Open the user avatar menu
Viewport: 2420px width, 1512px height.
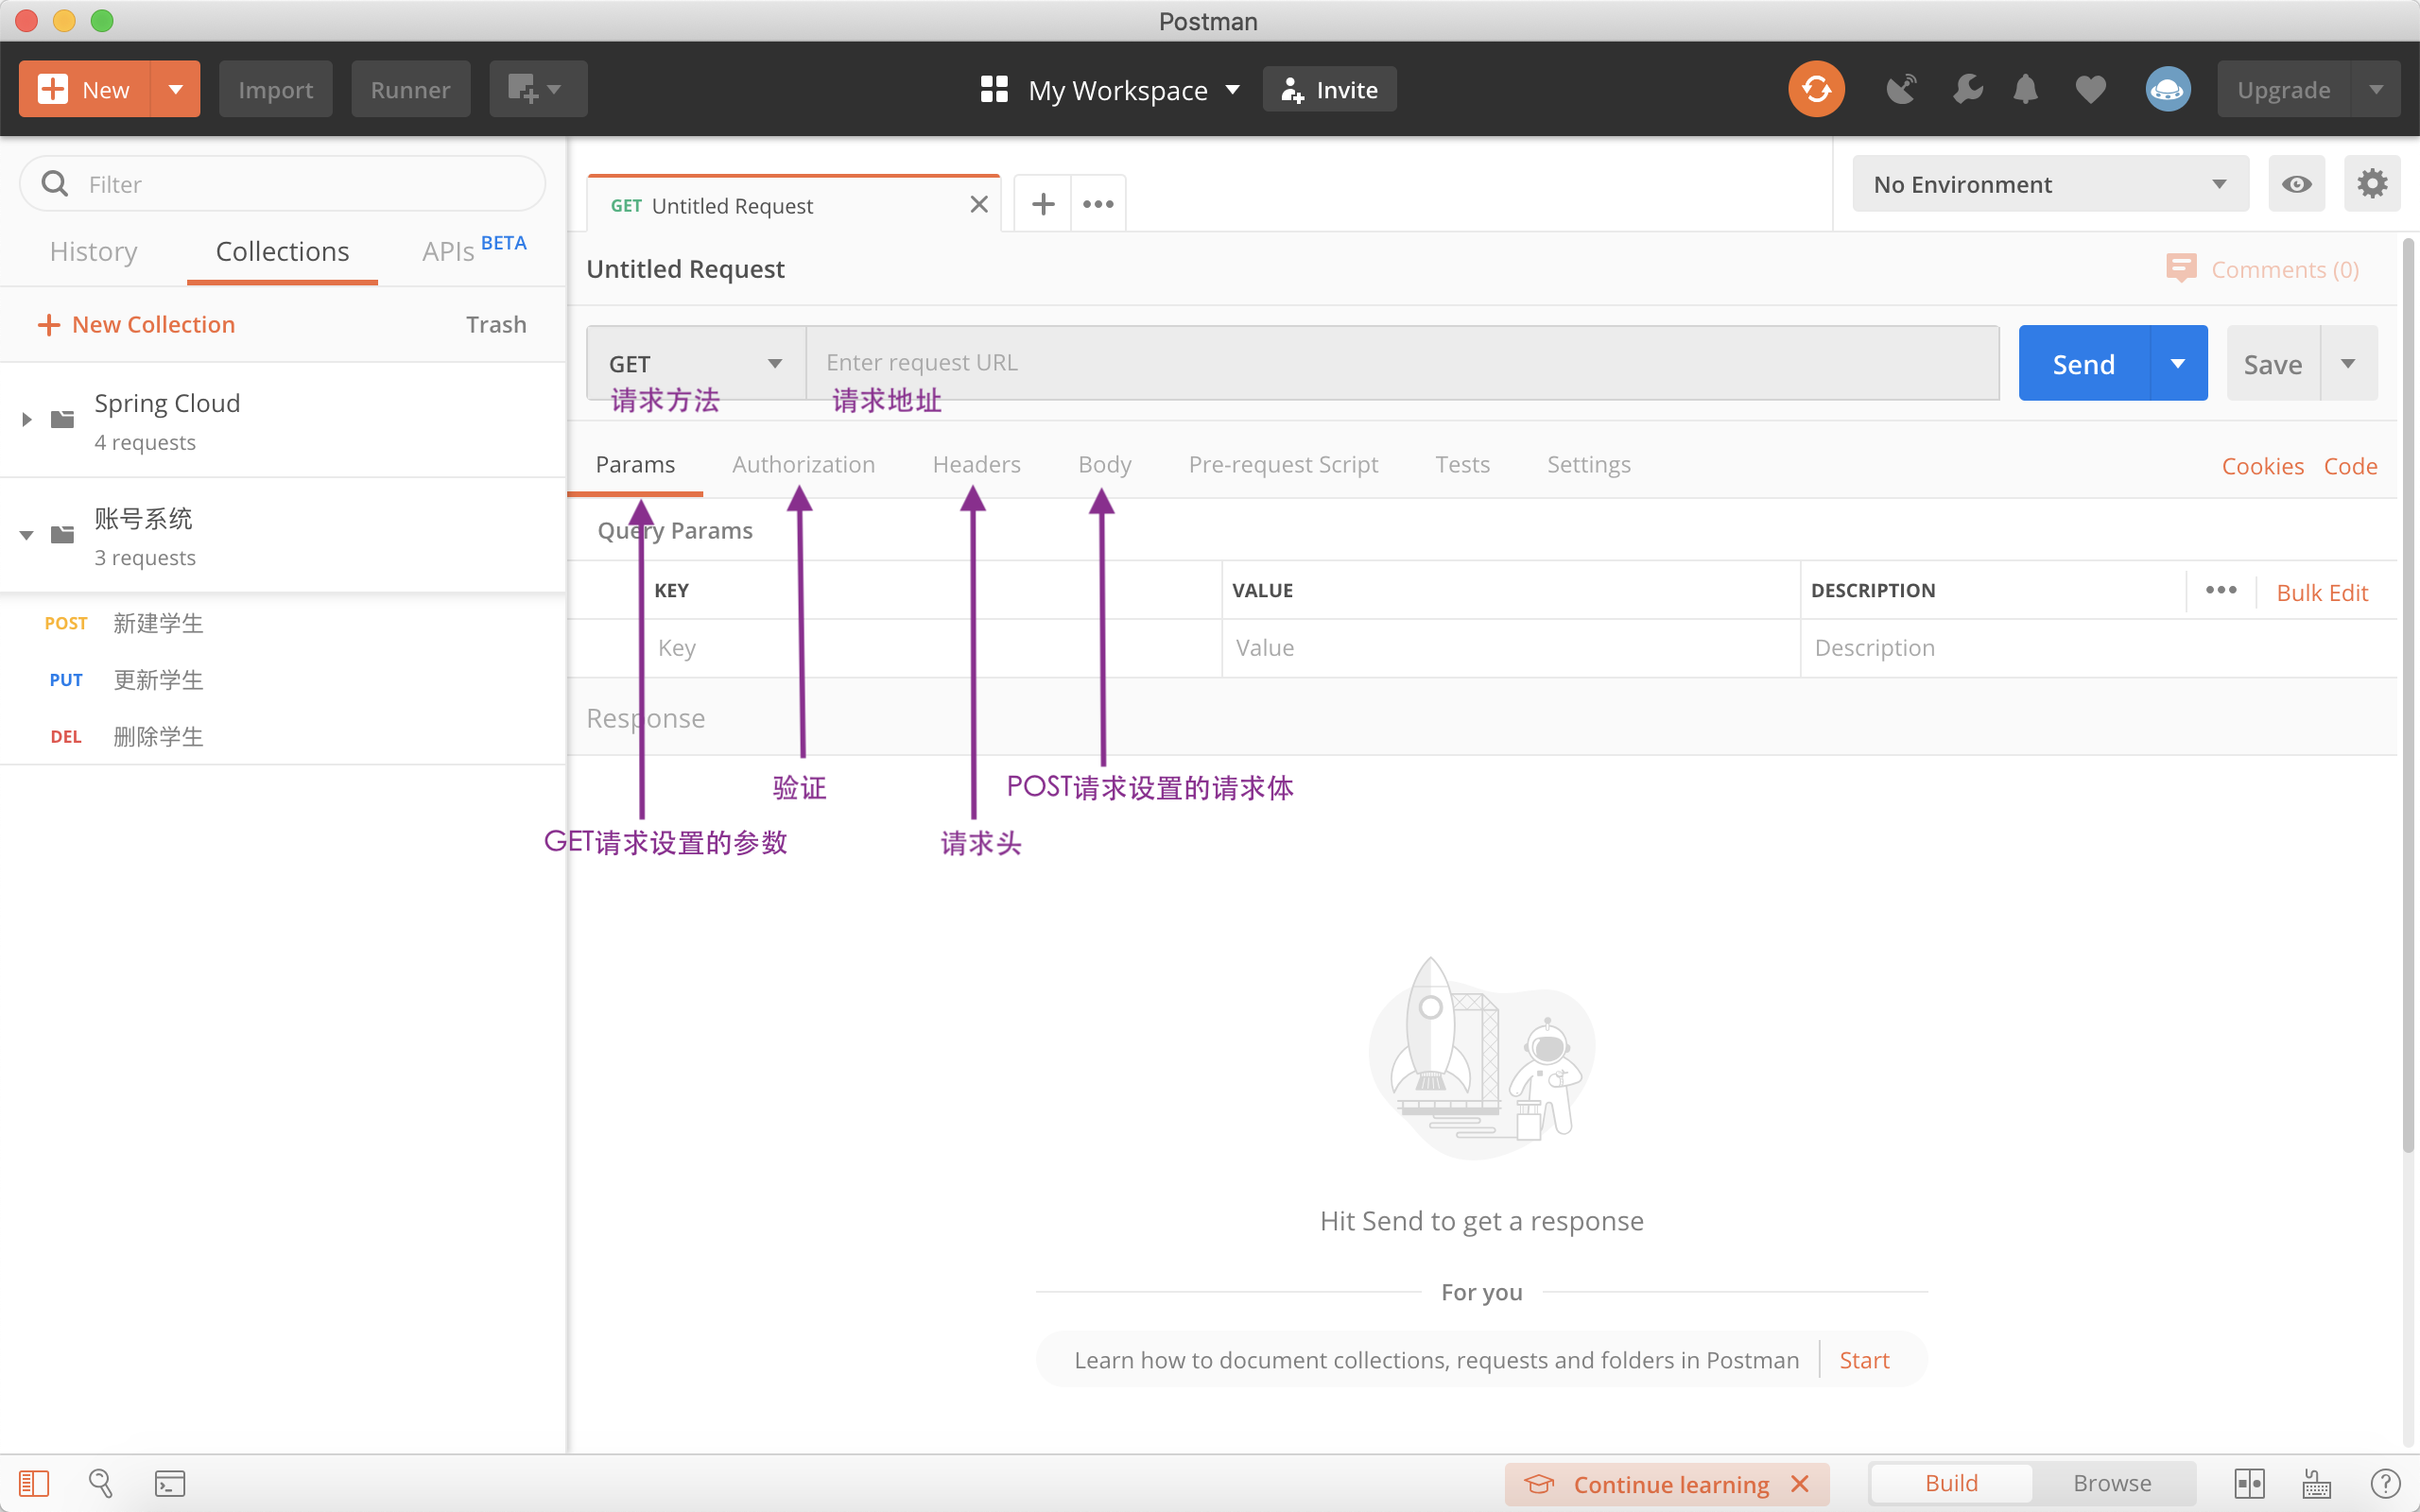point(2168,89)
